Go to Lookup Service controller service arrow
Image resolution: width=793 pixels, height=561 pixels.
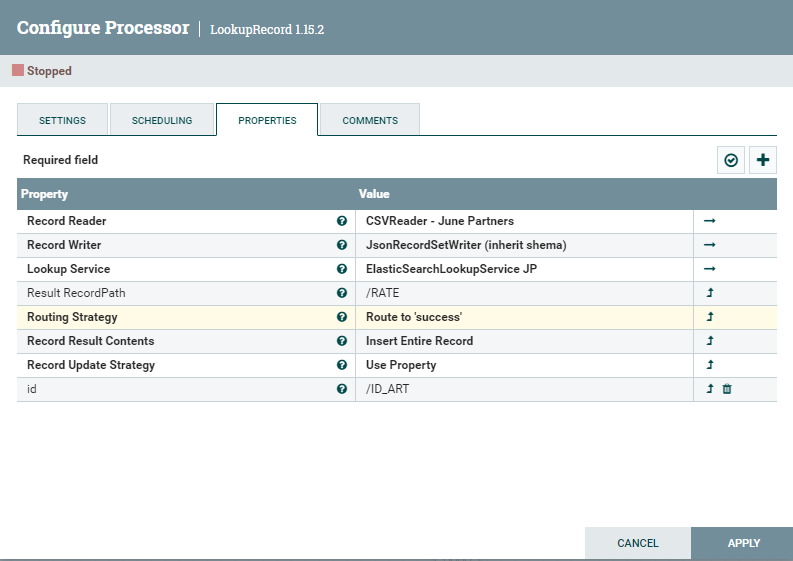(710, 269)
